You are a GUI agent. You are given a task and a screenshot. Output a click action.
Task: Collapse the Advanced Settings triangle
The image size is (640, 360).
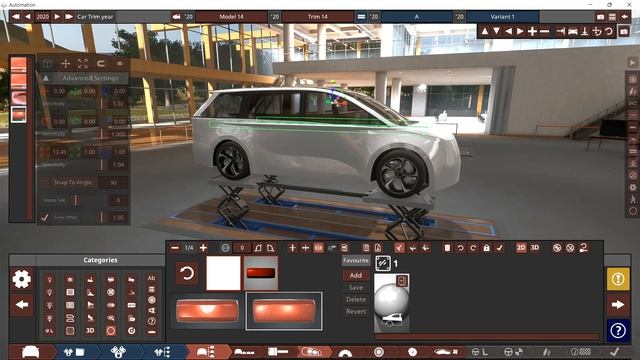coord(46,78)
